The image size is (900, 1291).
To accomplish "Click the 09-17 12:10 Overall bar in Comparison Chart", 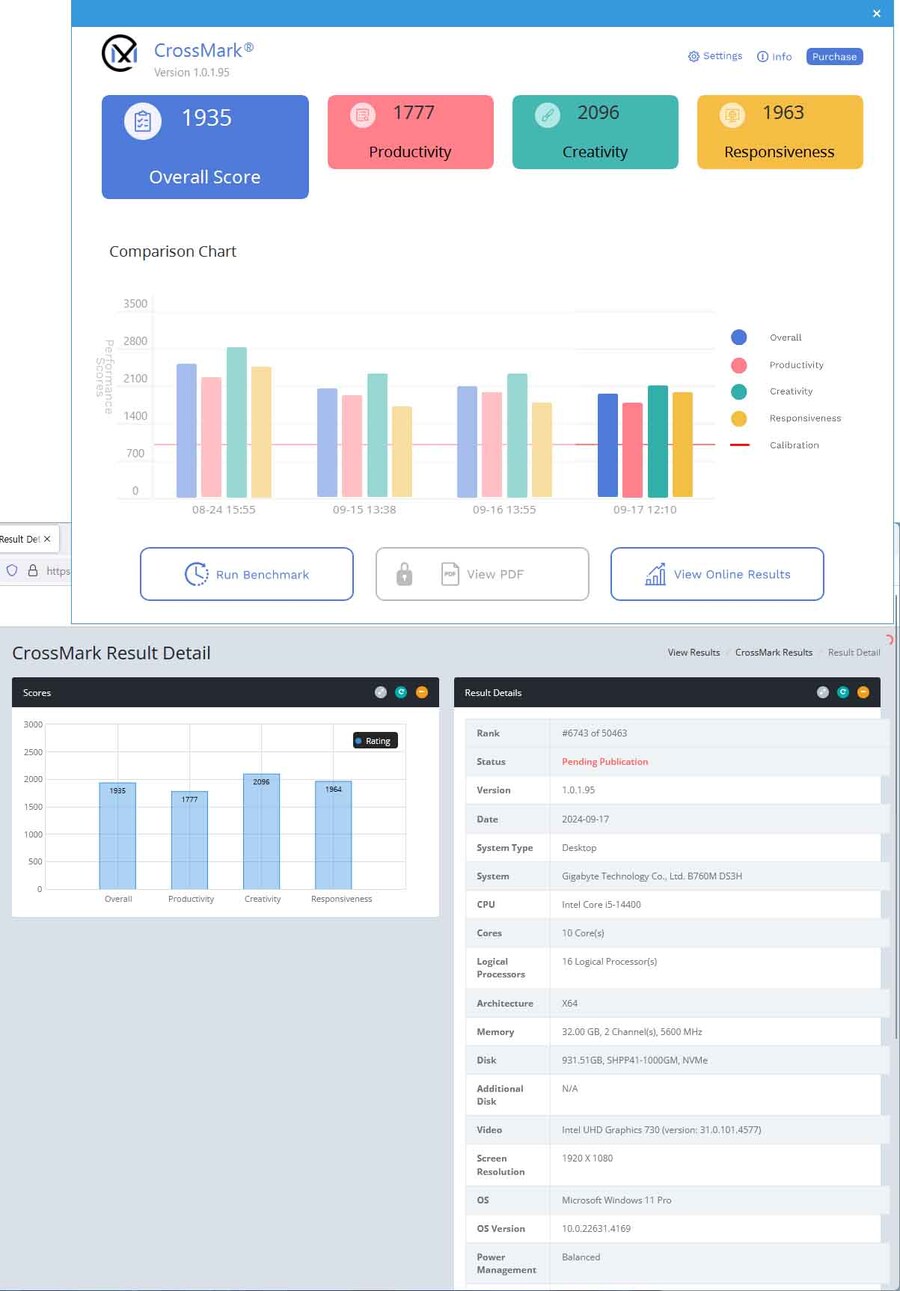I will 608,446.
